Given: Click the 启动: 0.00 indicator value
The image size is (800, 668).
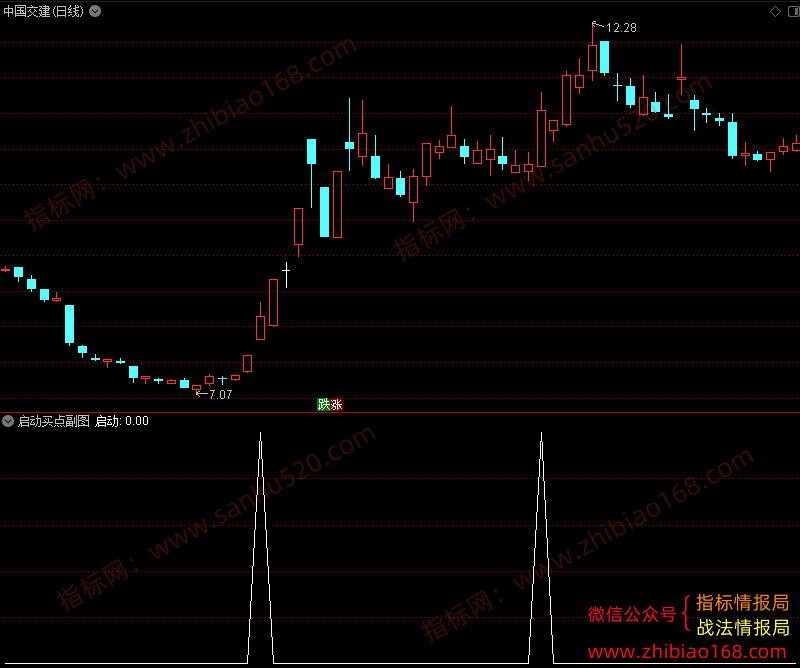Looking at the screenshot, I should (121, 421).
